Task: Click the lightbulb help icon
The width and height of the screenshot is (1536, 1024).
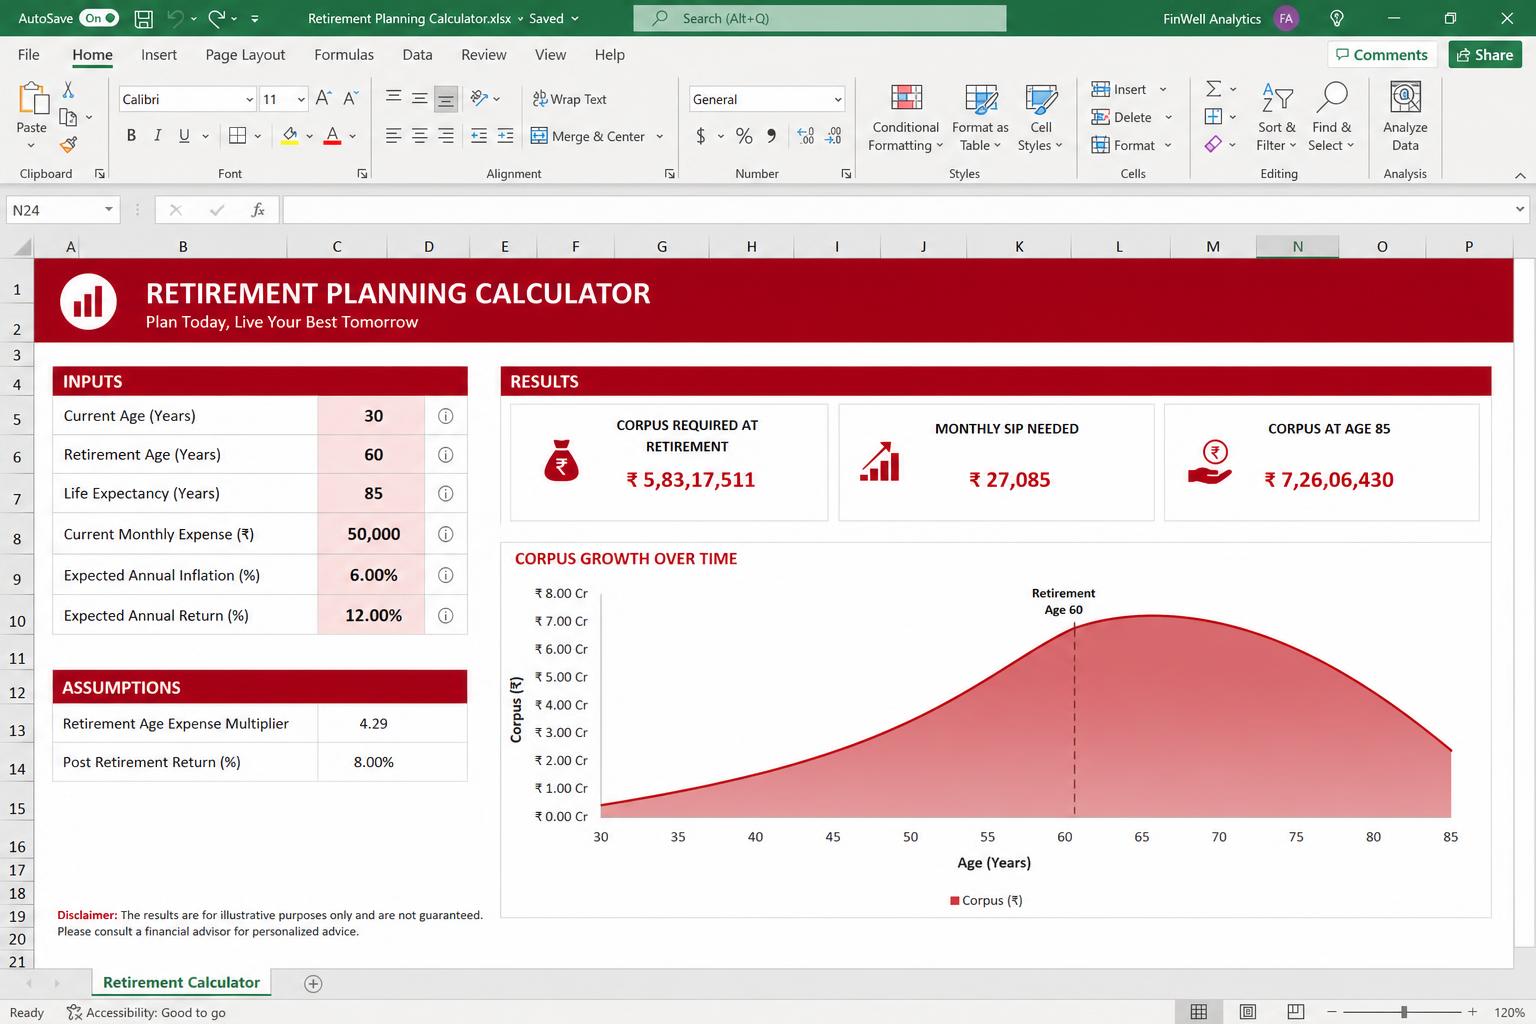Action: pos(1337,18)
